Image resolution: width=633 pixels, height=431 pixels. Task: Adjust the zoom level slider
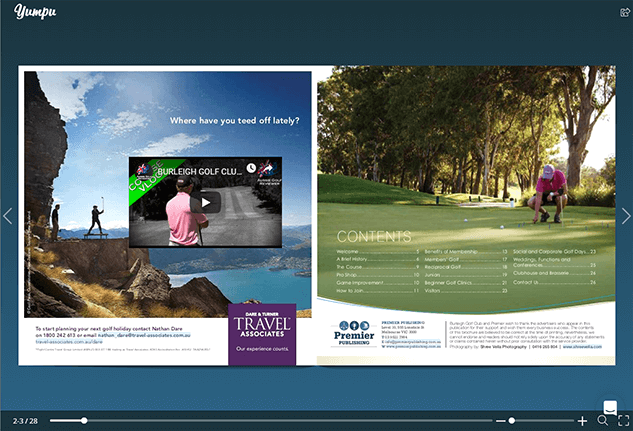click(512, 421)
